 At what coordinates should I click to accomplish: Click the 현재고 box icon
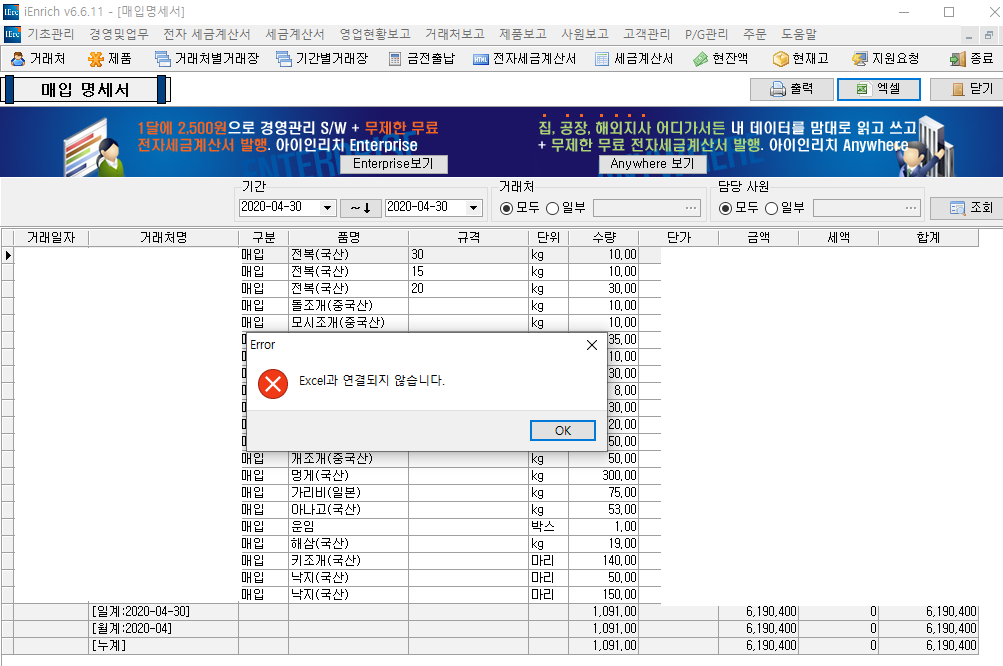pos(780,59)
